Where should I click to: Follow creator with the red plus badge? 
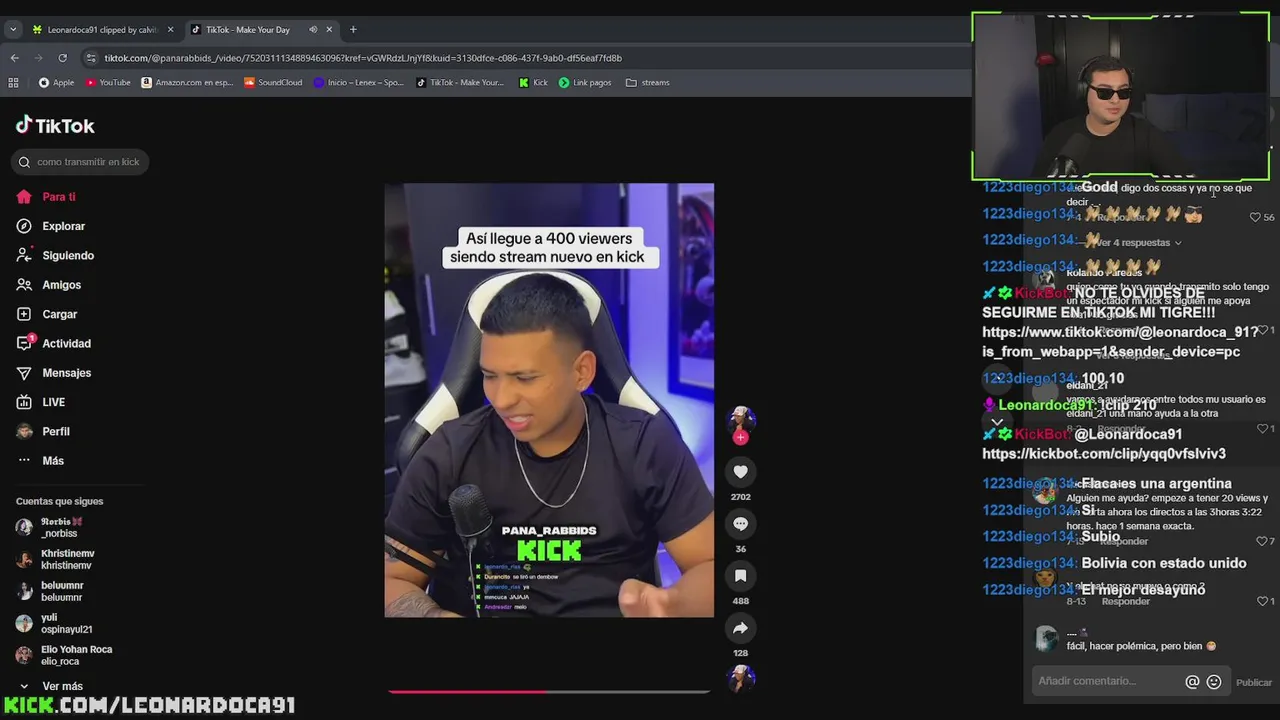point(740,438)
